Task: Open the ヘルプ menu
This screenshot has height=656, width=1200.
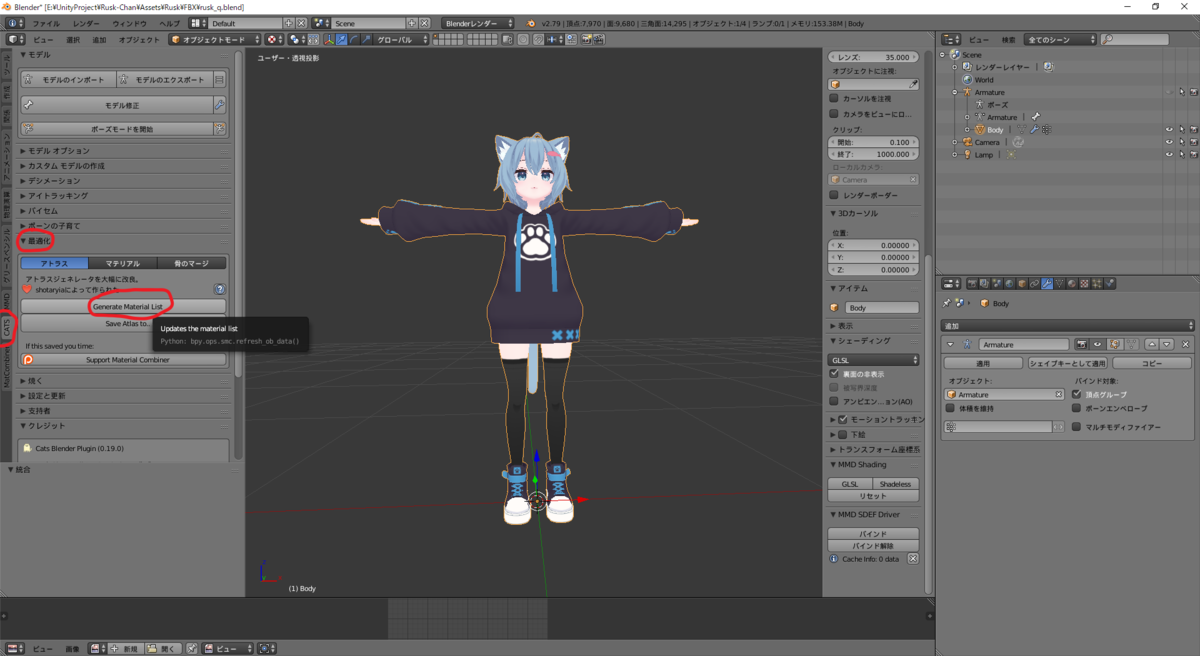Action: pyautogui.click(x=170, y=22)
